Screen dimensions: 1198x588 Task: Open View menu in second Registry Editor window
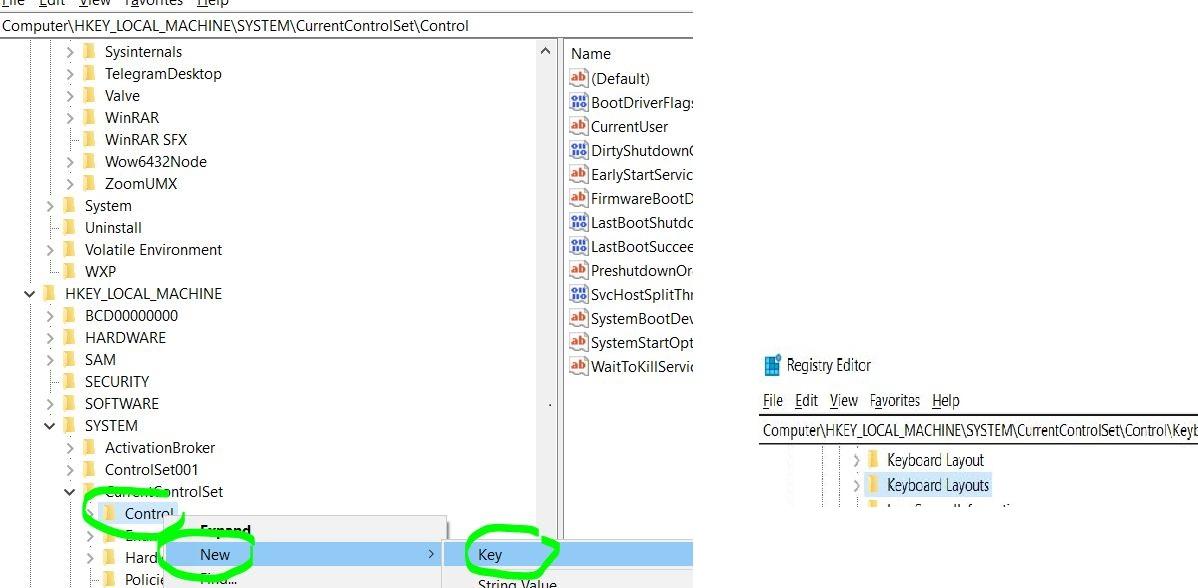[843, 400]
